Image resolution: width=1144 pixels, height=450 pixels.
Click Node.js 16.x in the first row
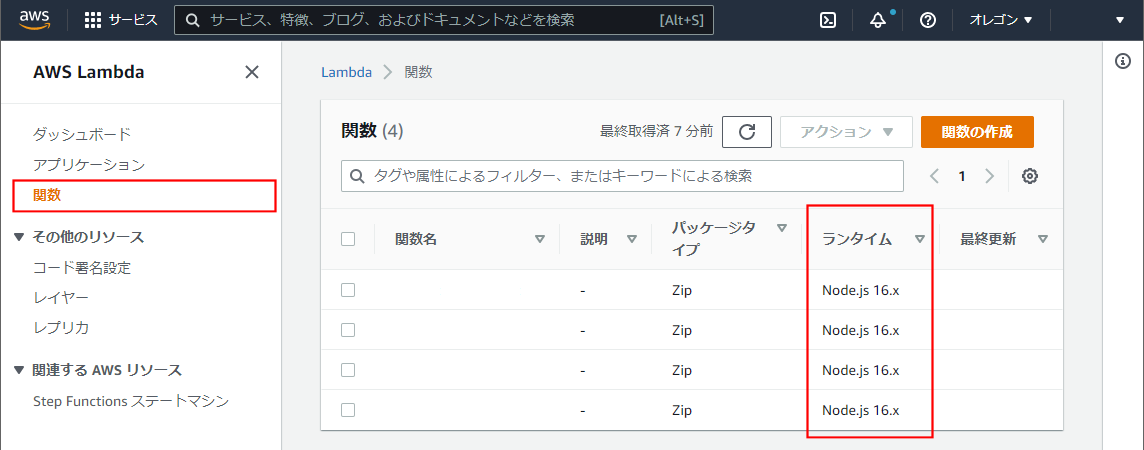pos(860,290)
